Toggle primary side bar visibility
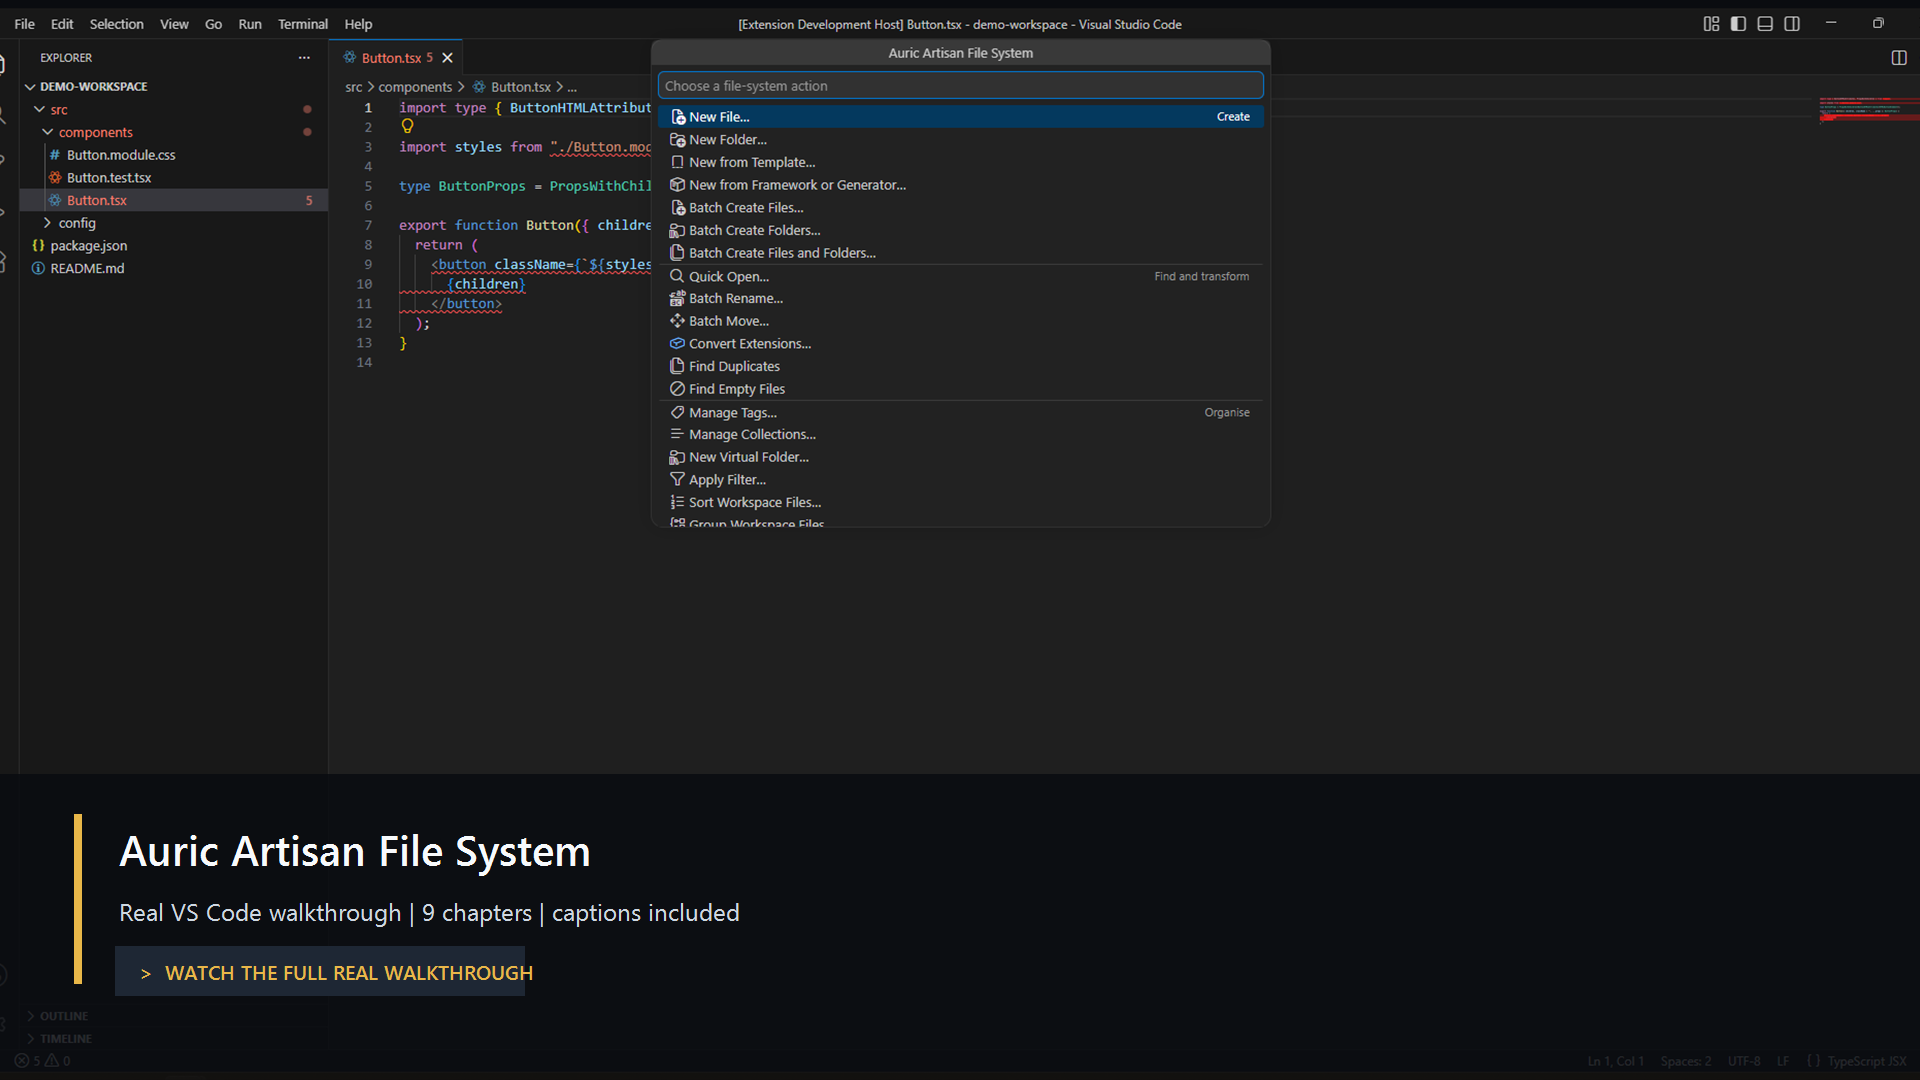Viewport: 1920px width, 1080px height. click(1738, 24)
